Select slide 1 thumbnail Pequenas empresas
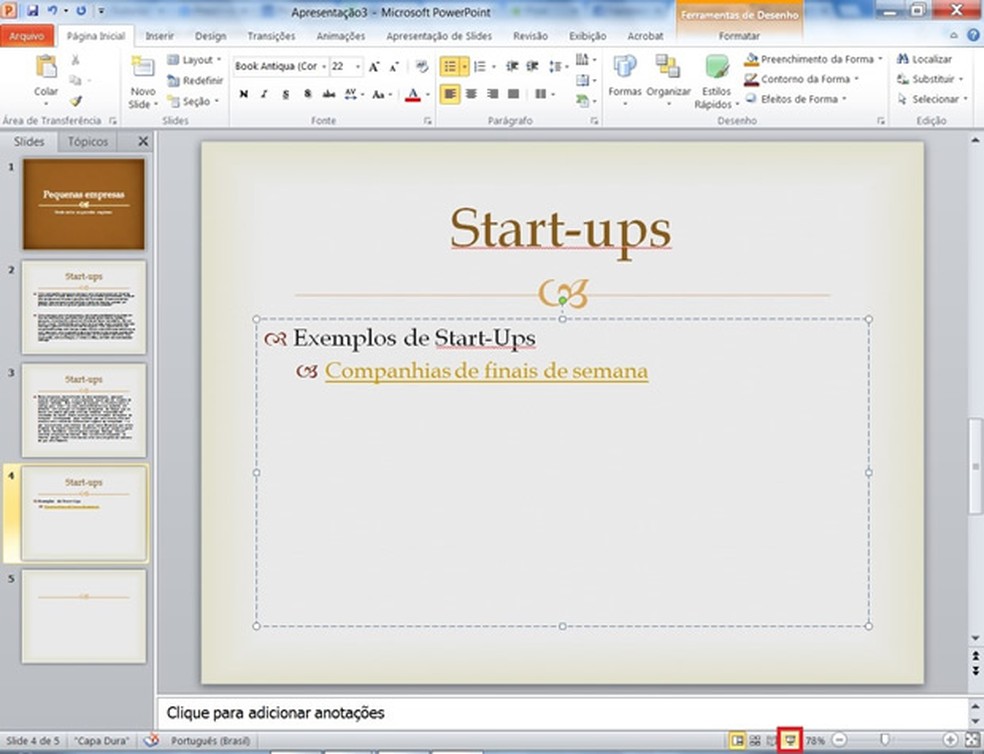Image resolution: width=984 pixels, height=754 pixels. pos(84,204)
